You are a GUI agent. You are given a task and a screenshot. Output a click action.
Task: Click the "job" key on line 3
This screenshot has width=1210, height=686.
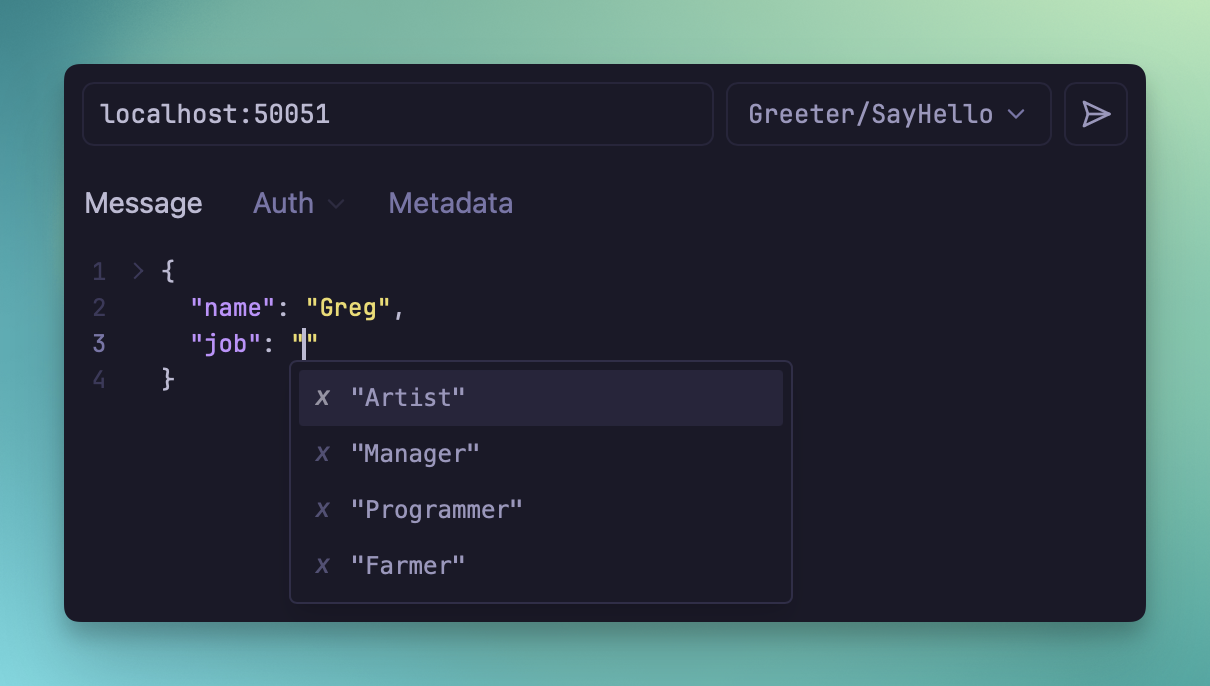pyautogui.click(x=226, y=344)
